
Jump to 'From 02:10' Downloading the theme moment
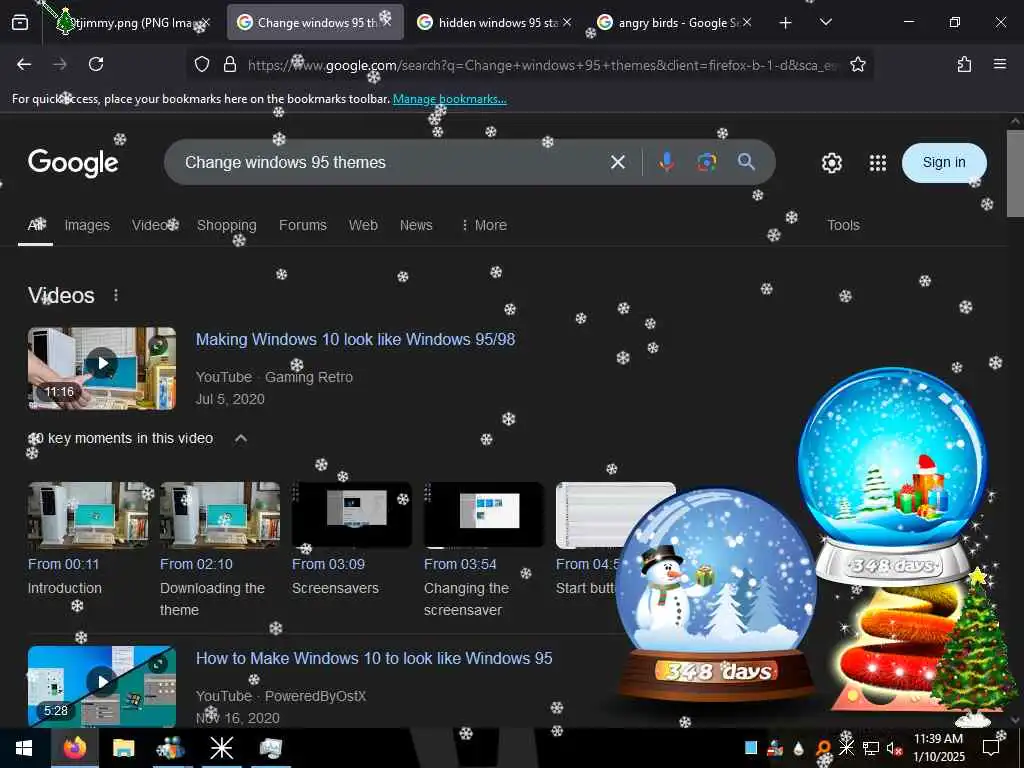(x=196, y=564)
